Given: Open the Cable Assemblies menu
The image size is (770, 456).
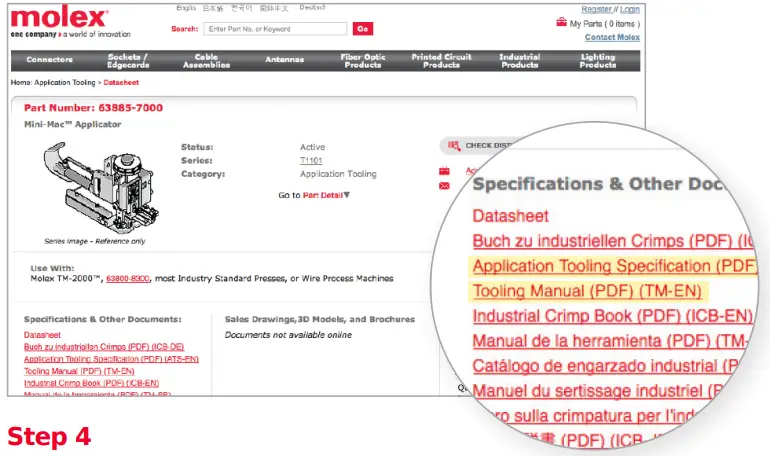Looking at the screenshot, I should (x=206, y=61).
